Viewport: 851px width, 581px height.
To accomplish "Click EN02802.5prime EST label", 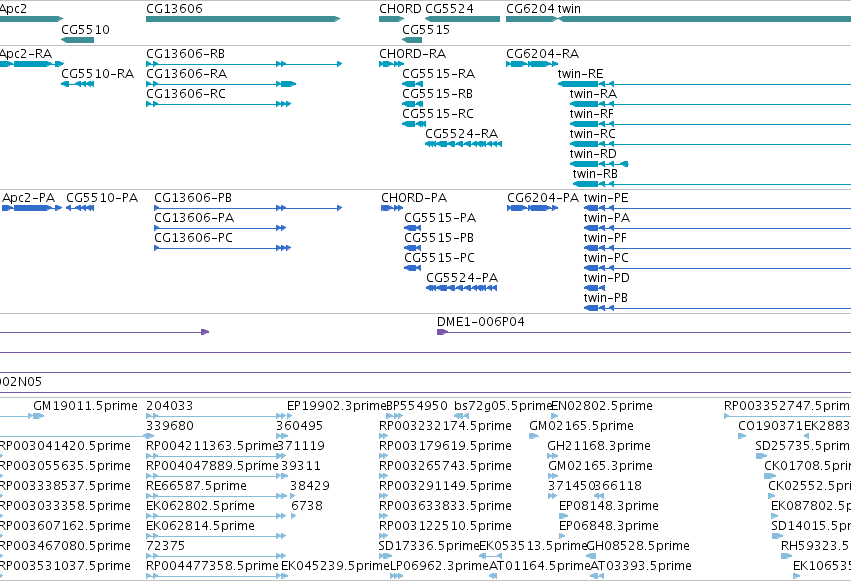I will click(602, 406).
